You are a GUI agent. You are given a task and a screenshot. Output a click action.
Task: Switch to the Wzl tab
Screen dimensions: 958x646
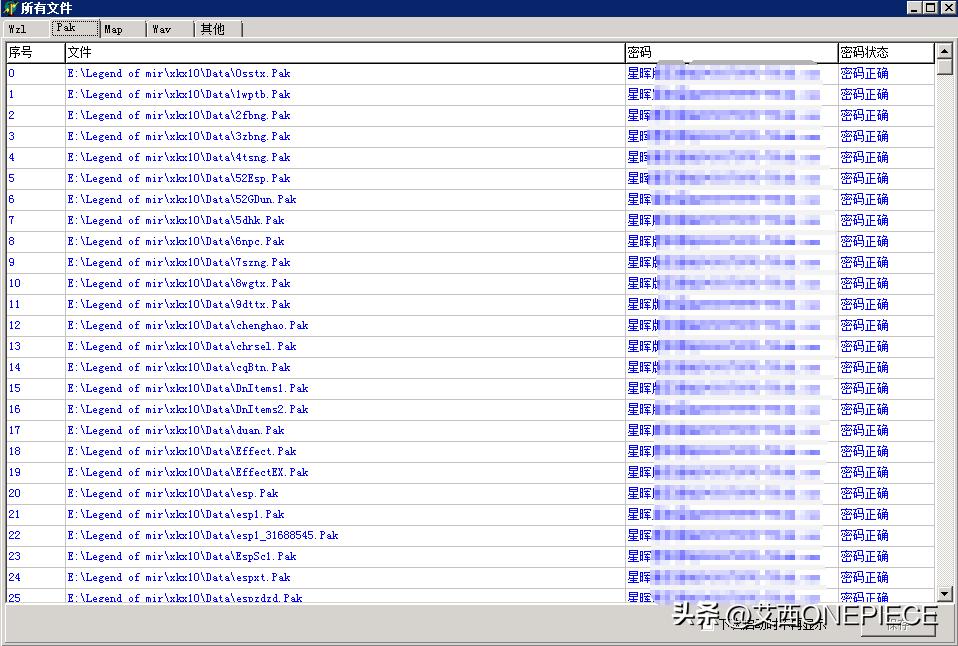(26, 29)
